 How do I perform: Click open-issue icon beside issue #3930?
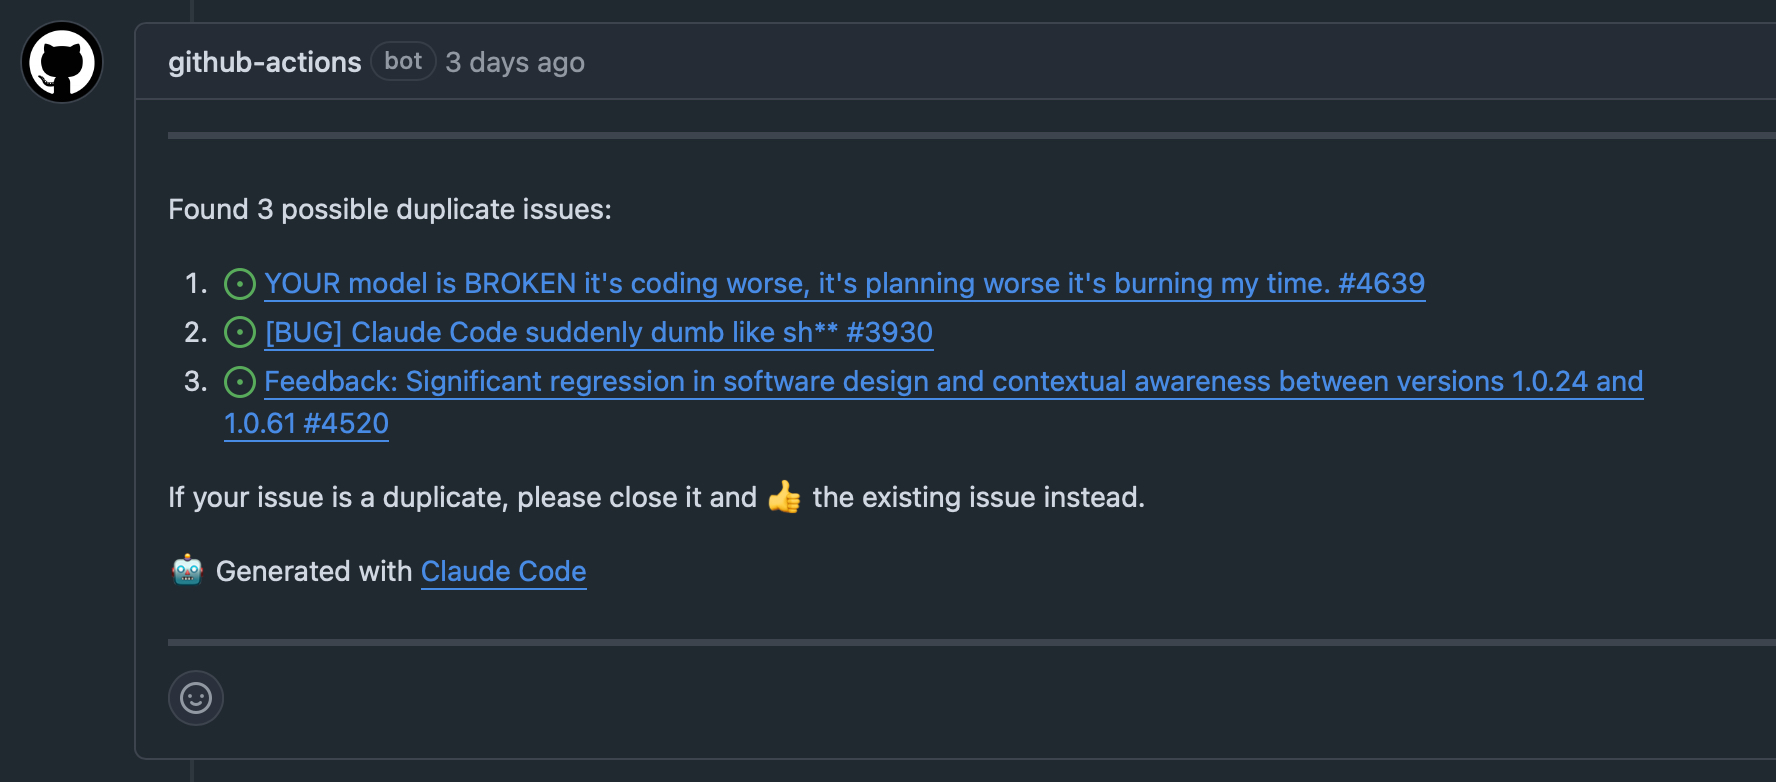(240, 332)
